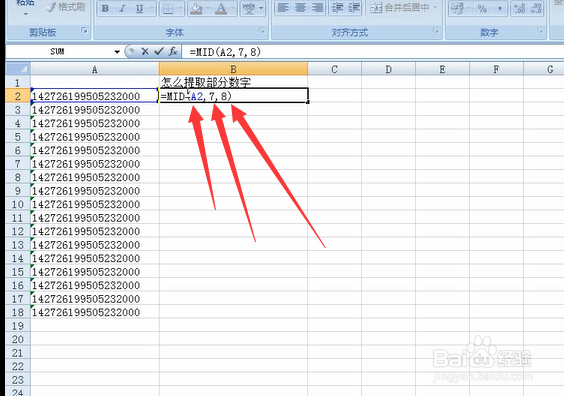This screenshot has width=564, height=396.
Task: Decrease decimal places icon
Action: point(536,9)
